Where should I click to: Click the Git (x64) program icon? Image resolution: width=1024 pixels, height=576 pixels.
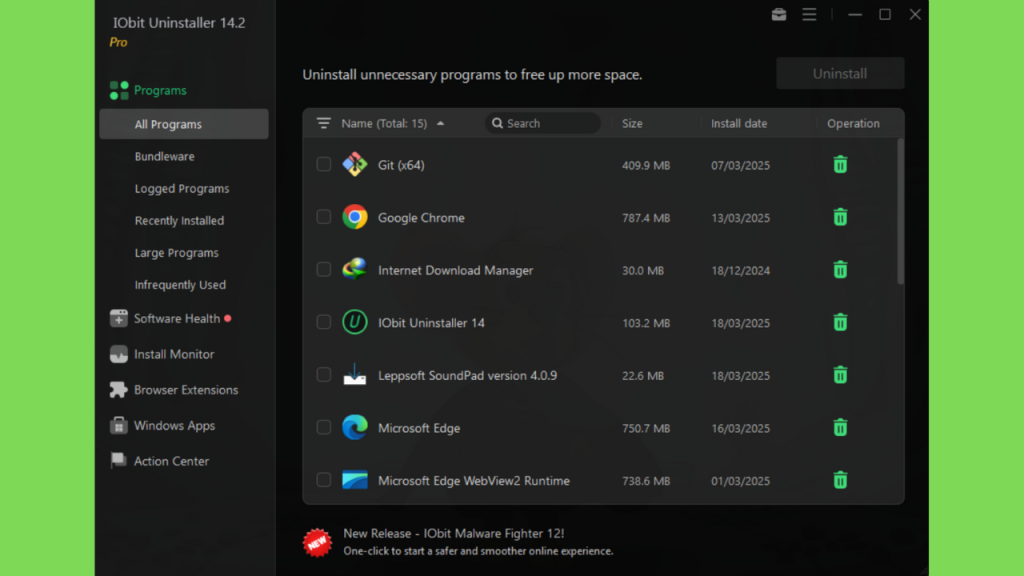(355, 165)
